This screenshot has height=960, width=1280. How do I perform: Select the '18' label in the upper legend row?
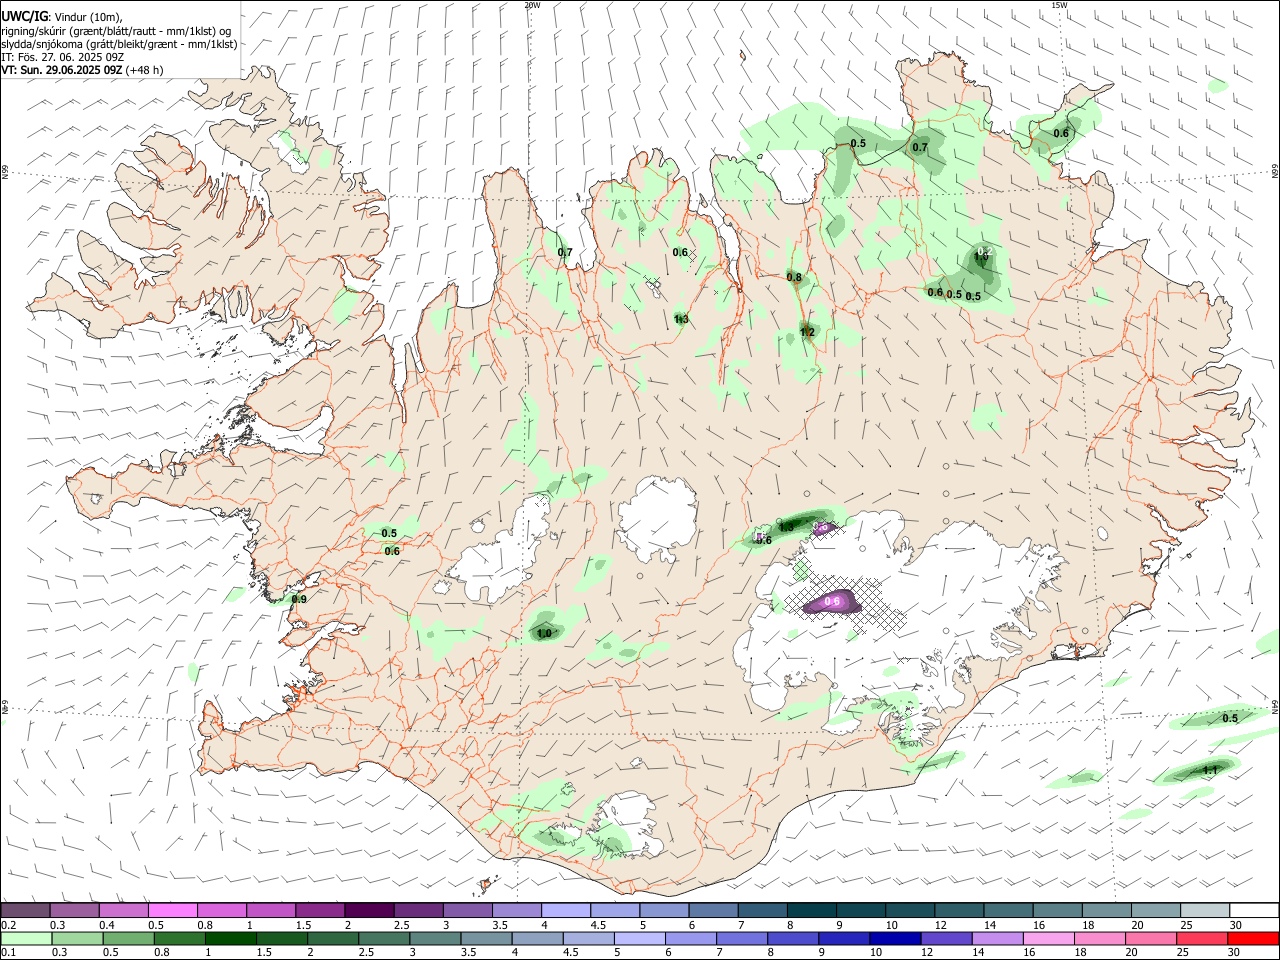coord(1087,925)
